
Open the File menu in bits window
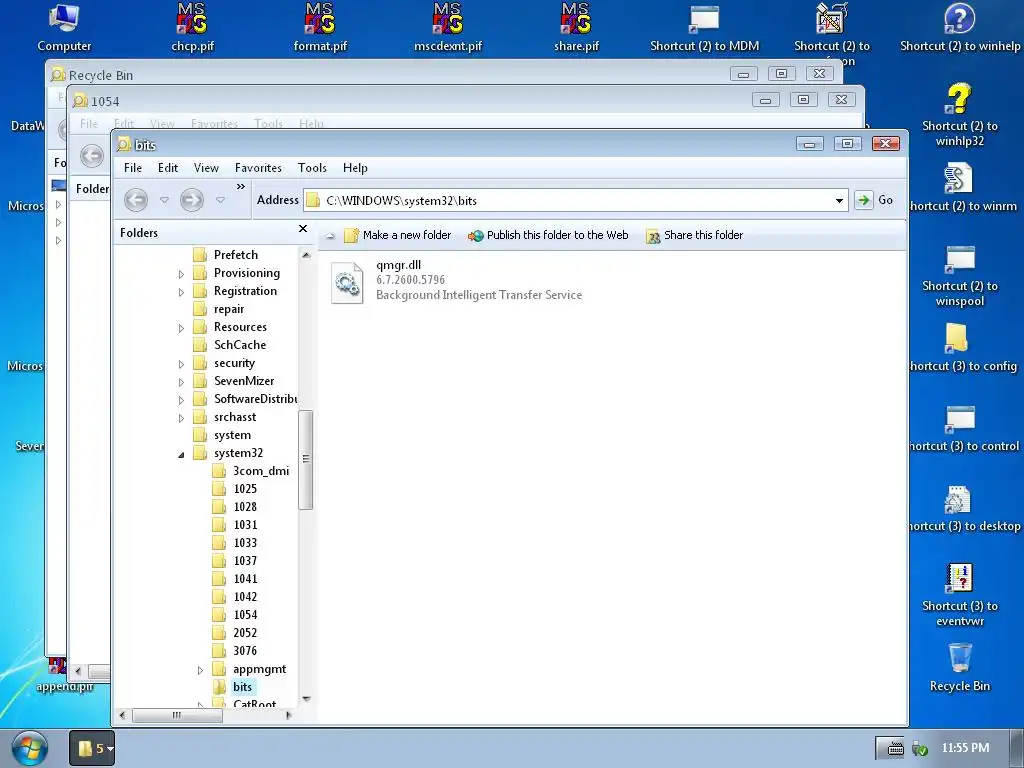point(133,168)
